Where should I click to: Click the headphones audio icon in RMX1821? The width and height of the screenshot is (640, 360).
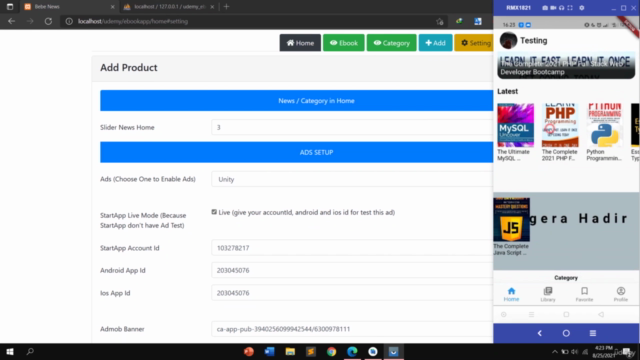pos(562,8)
